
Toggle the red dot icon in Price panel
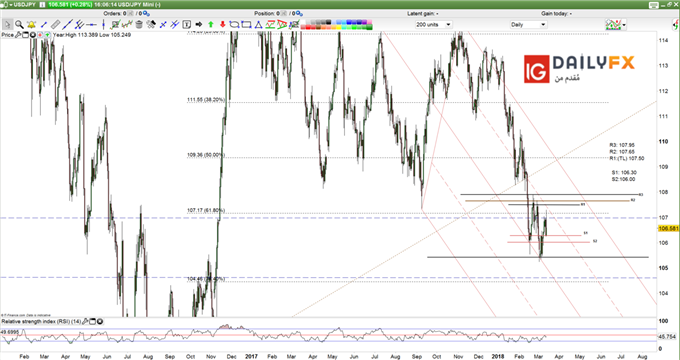point(40,35)
